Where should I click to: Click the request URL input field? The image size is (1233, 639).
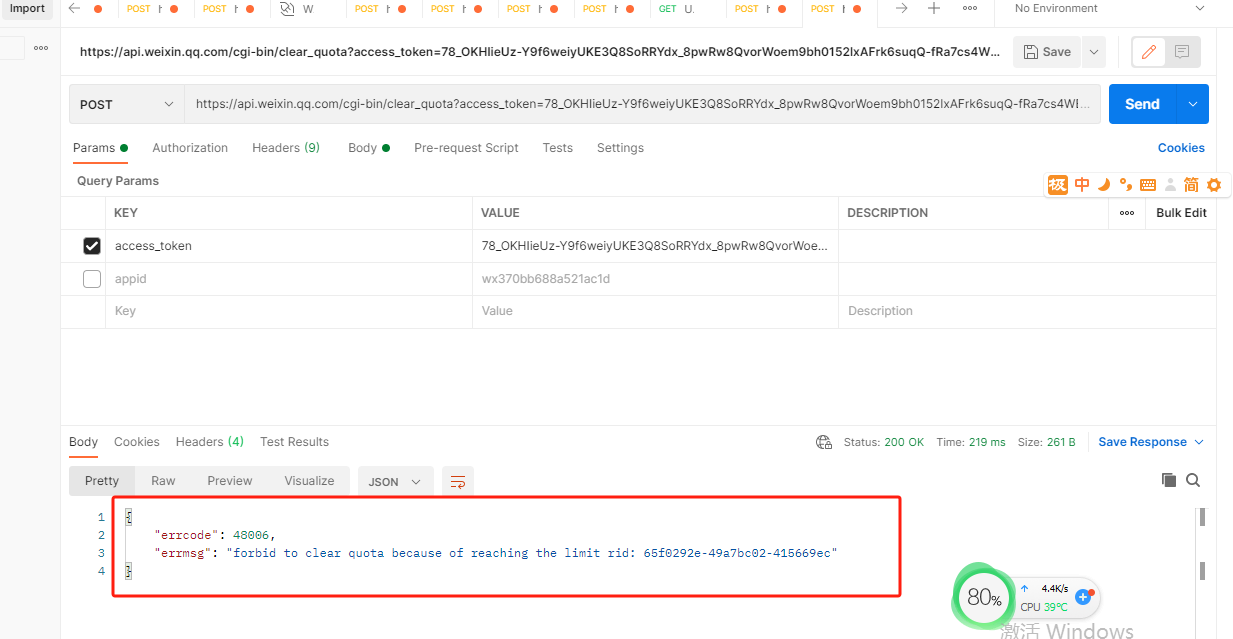tap(643, 104)
